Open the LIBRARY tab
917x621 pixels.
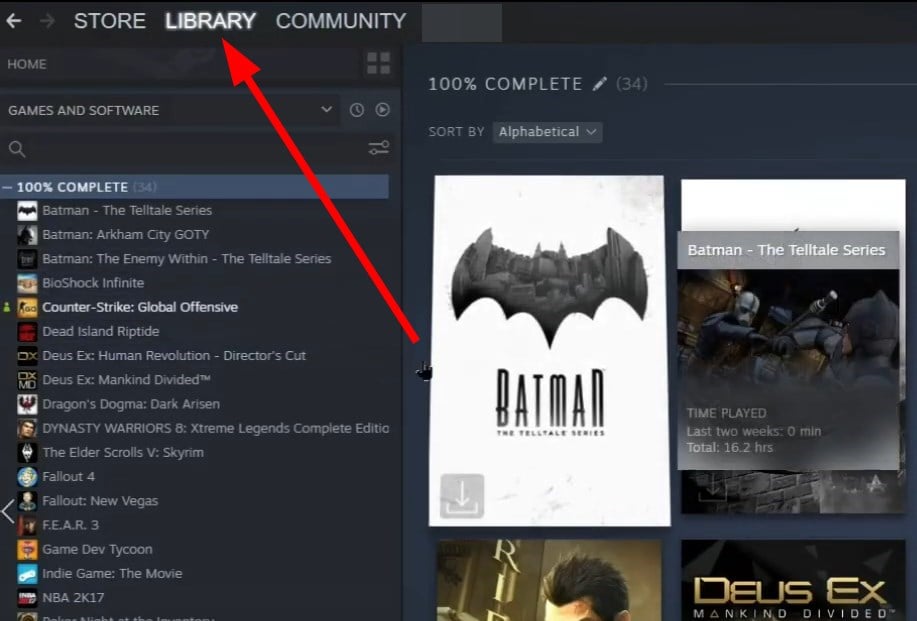pos(210,21)
